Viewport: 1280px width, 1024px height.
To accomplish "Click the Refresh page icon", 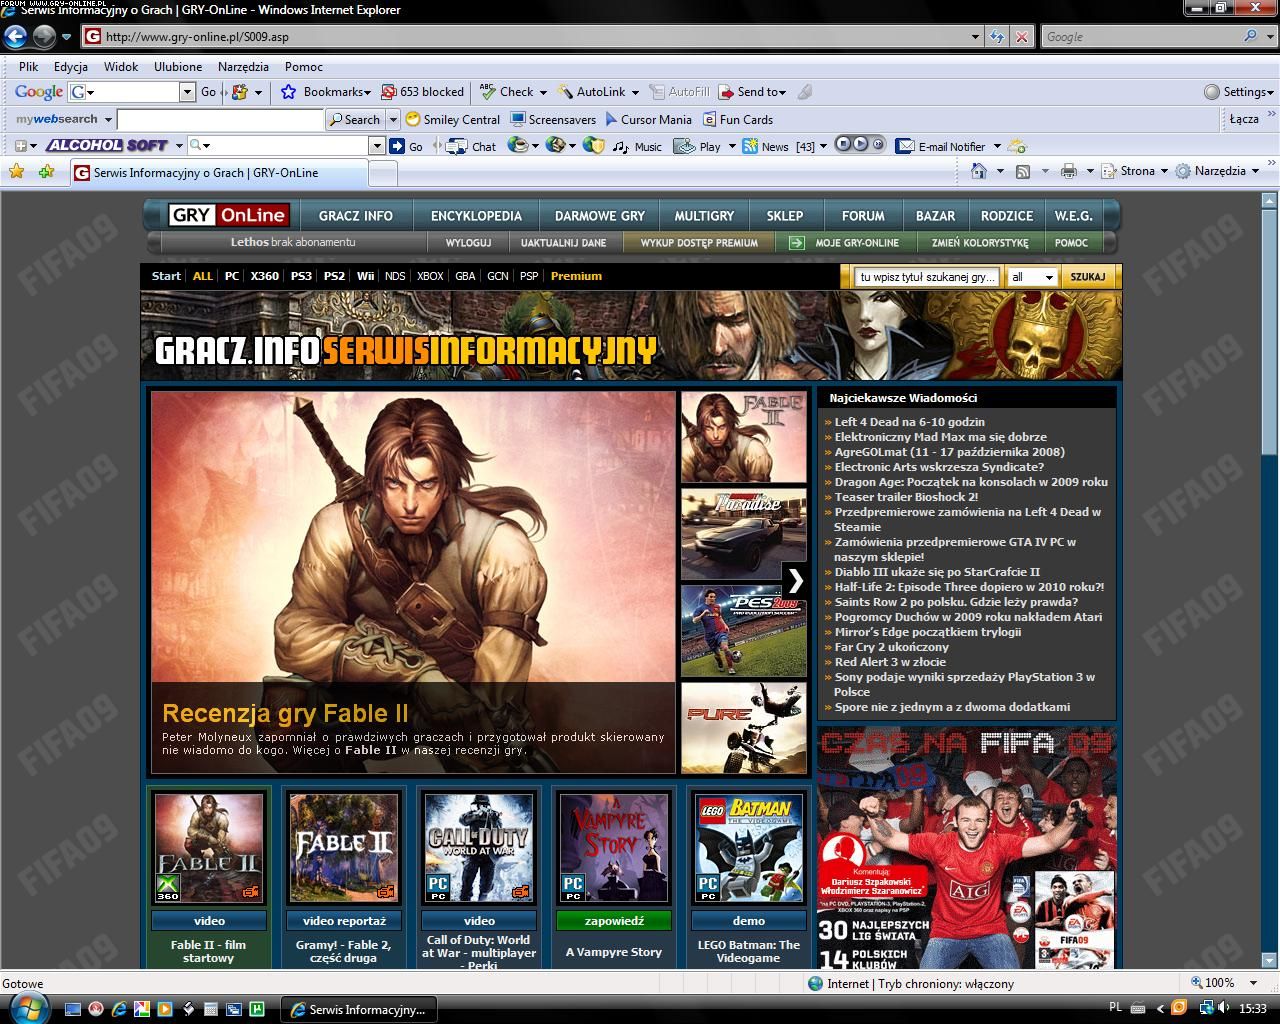I will (997, 37).
